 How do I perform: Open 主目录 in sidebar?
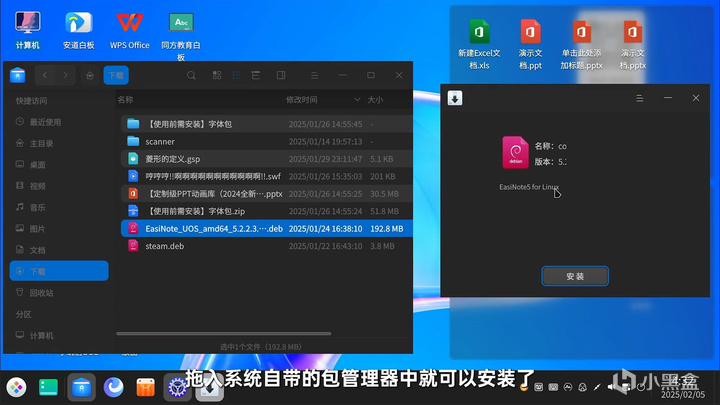click(x=59, y=143)
